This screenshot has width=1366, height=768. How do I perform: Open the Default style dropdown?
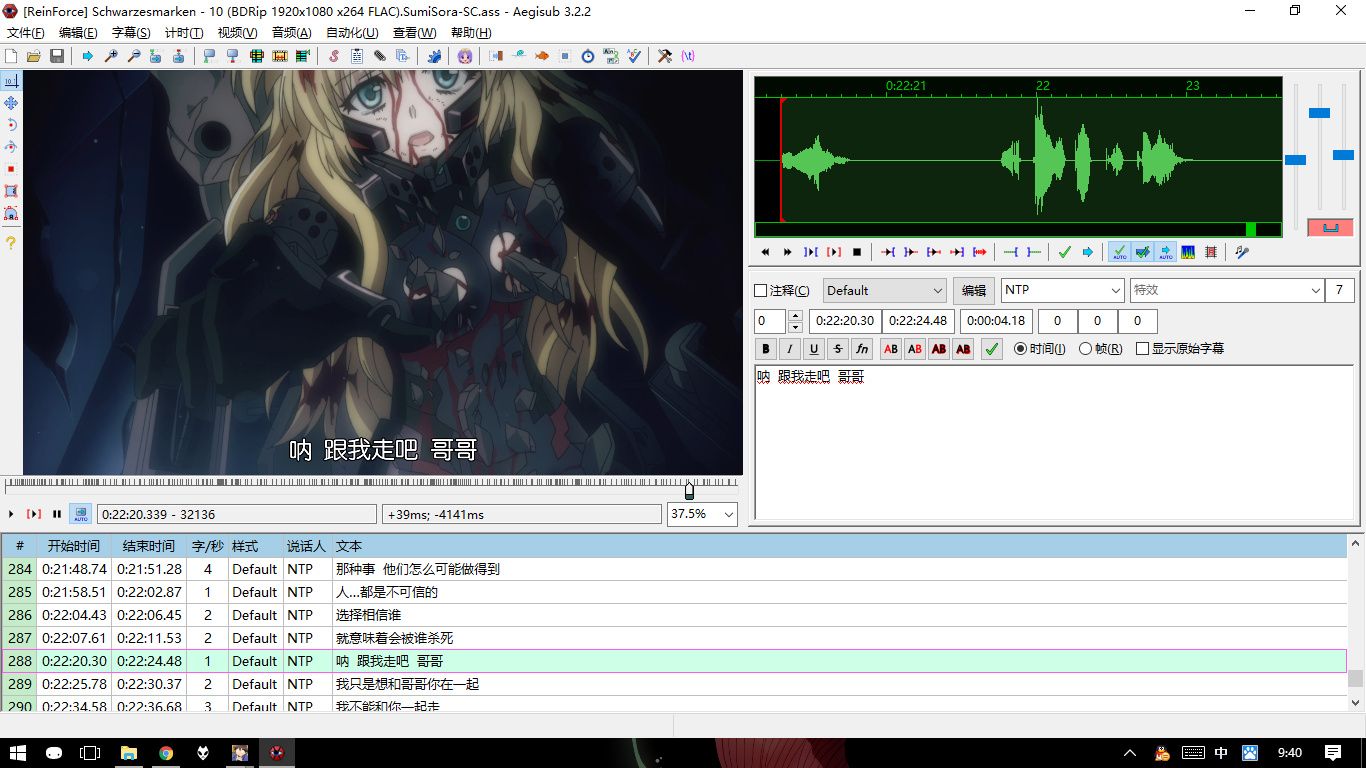tap(885, 291)
